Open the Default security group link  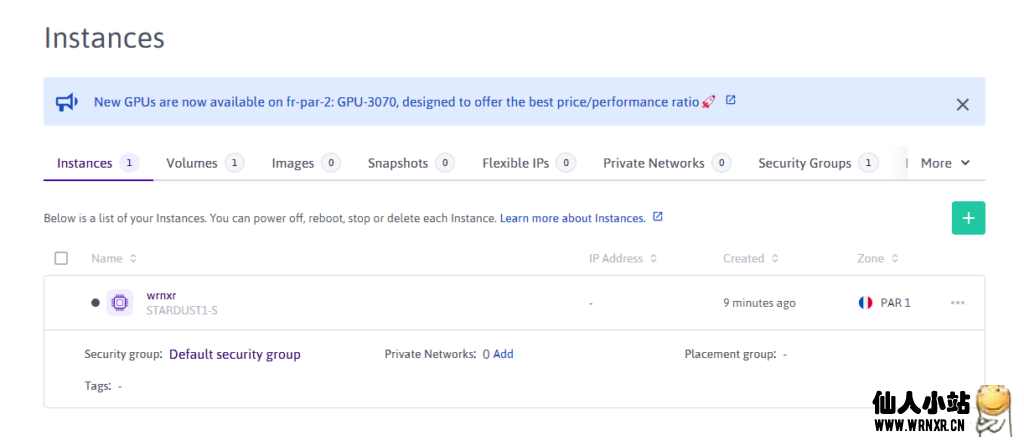(234, 354)
